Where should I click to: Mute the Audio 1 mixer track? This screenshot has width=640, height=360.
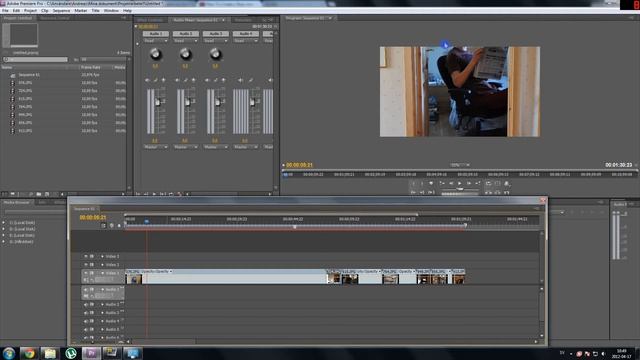pos(147,80)
